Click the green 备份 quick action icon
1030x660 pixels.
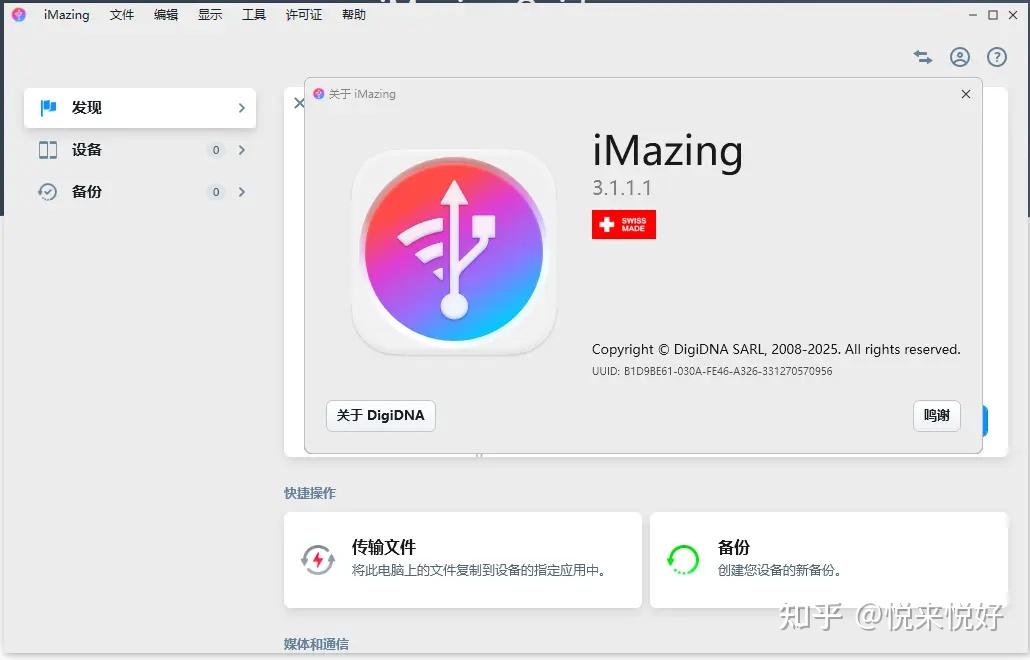tap(683, 560)
